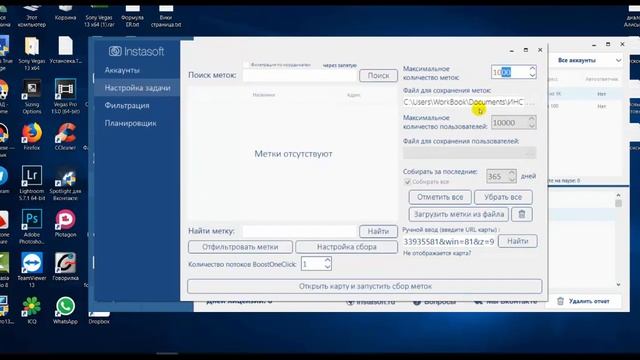Increase the Собирать за последние days value
This screenshot has height=360, width=640.
[512, 173]
